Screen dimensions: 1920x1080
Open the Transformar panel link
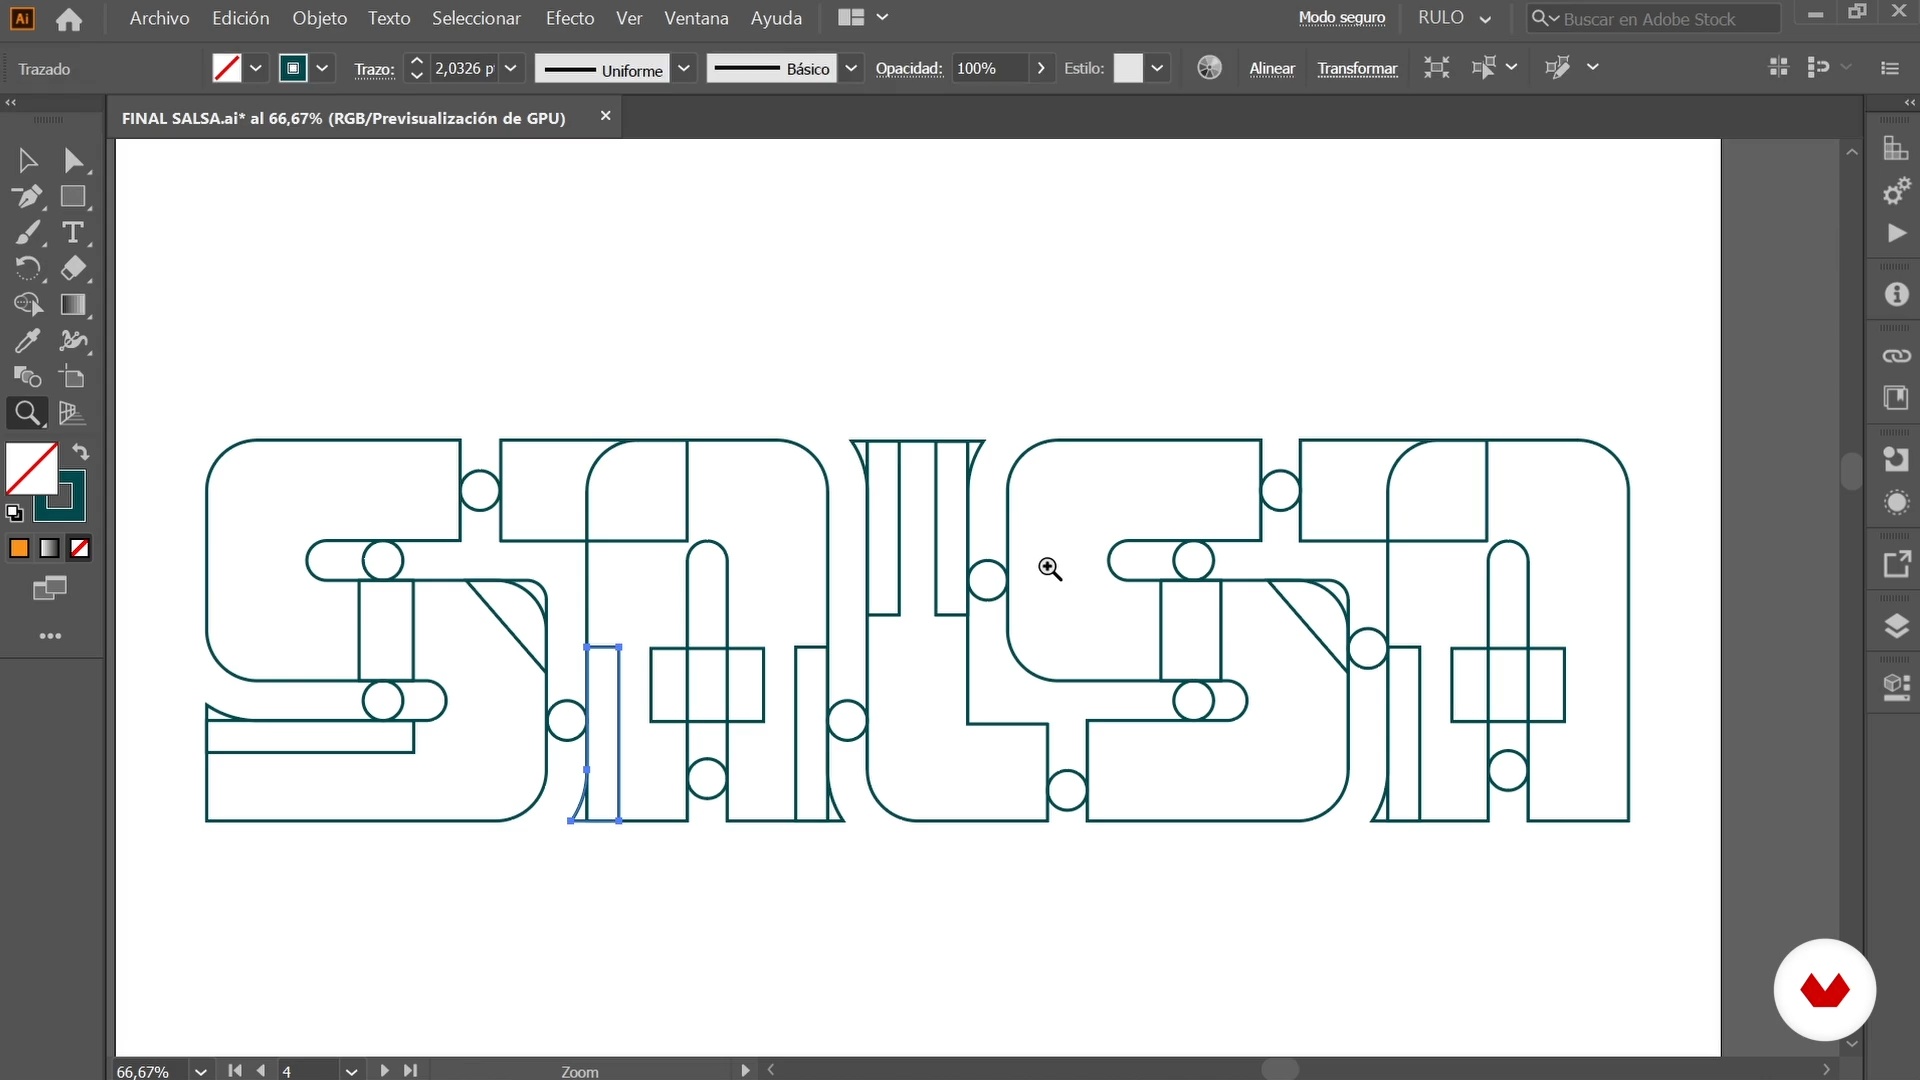click(1357, 68)
